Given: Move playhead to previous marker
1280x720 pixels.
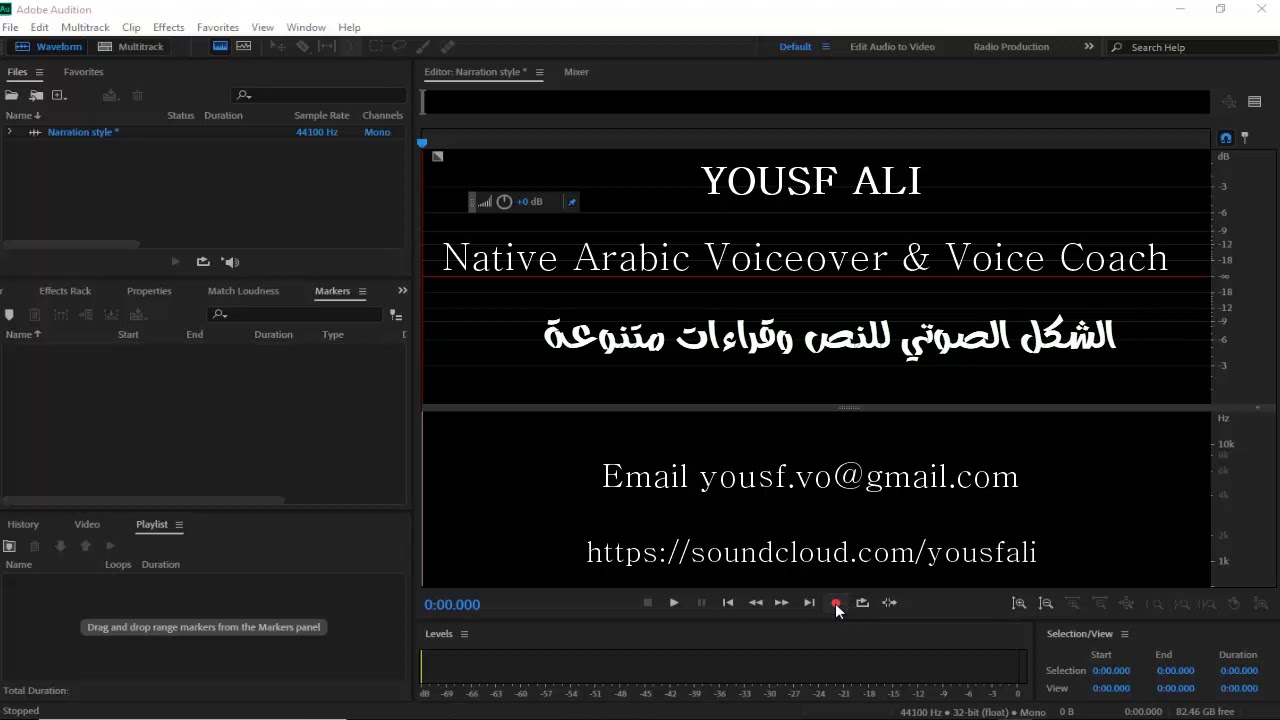Looking at the screenshot, I should pyautogui.click(x=728, y=603).
